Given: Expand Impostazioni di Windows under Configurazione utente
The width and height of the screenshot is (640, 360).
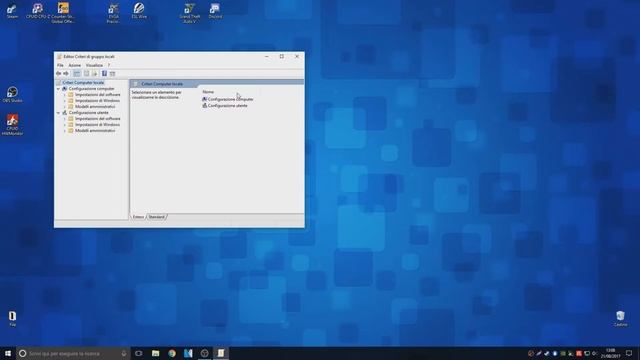Looking at the screenshot, I should pos(65,124).
